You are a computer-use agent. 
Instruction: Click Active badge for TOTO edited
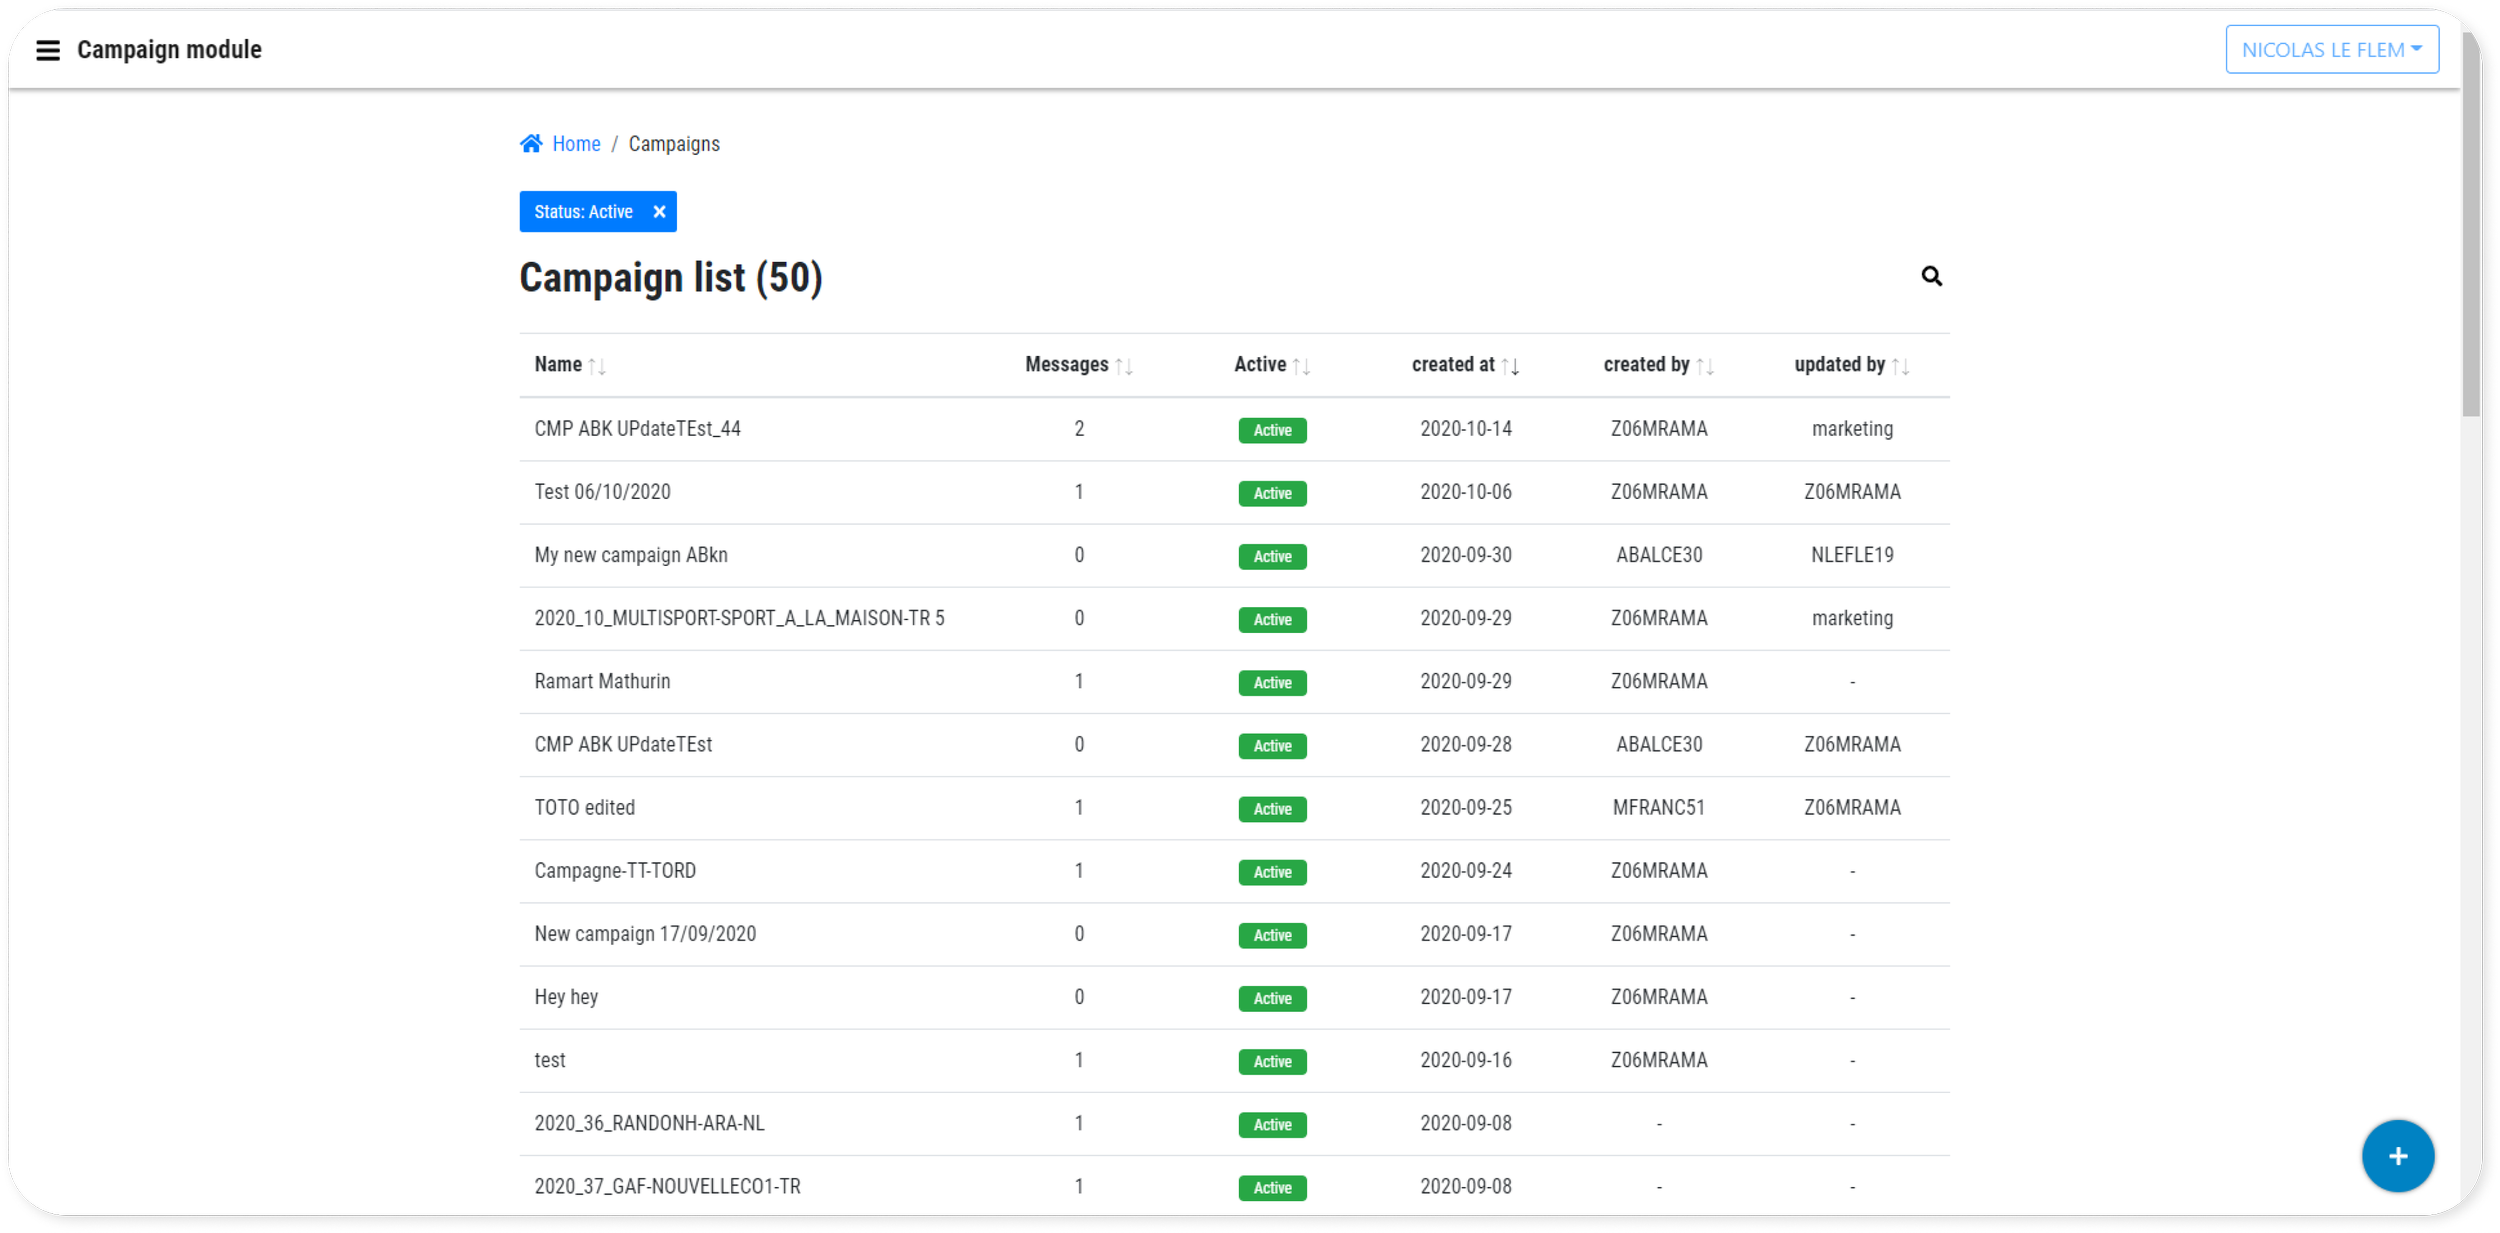click(x=1272, y=809)
